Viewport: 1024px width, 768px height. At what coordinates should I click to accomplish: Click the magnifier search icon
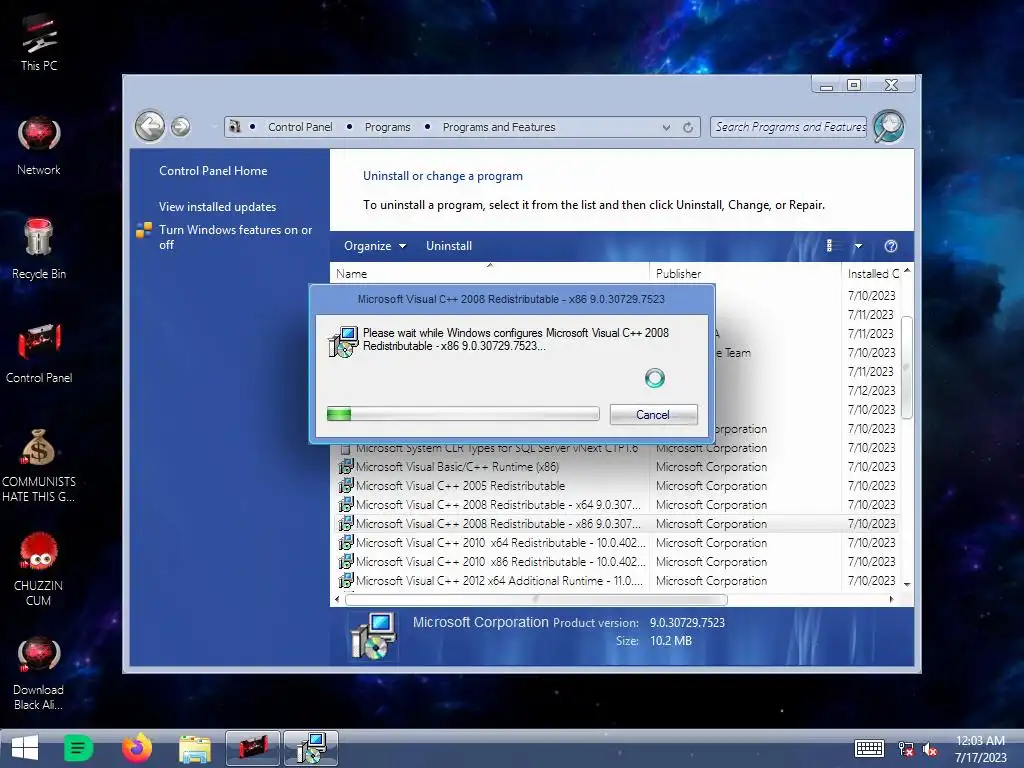[889, 126]
